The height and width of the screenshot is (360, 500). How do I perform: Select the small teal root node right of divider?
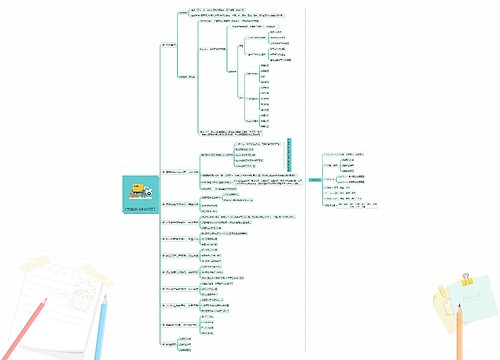(315, 180)
